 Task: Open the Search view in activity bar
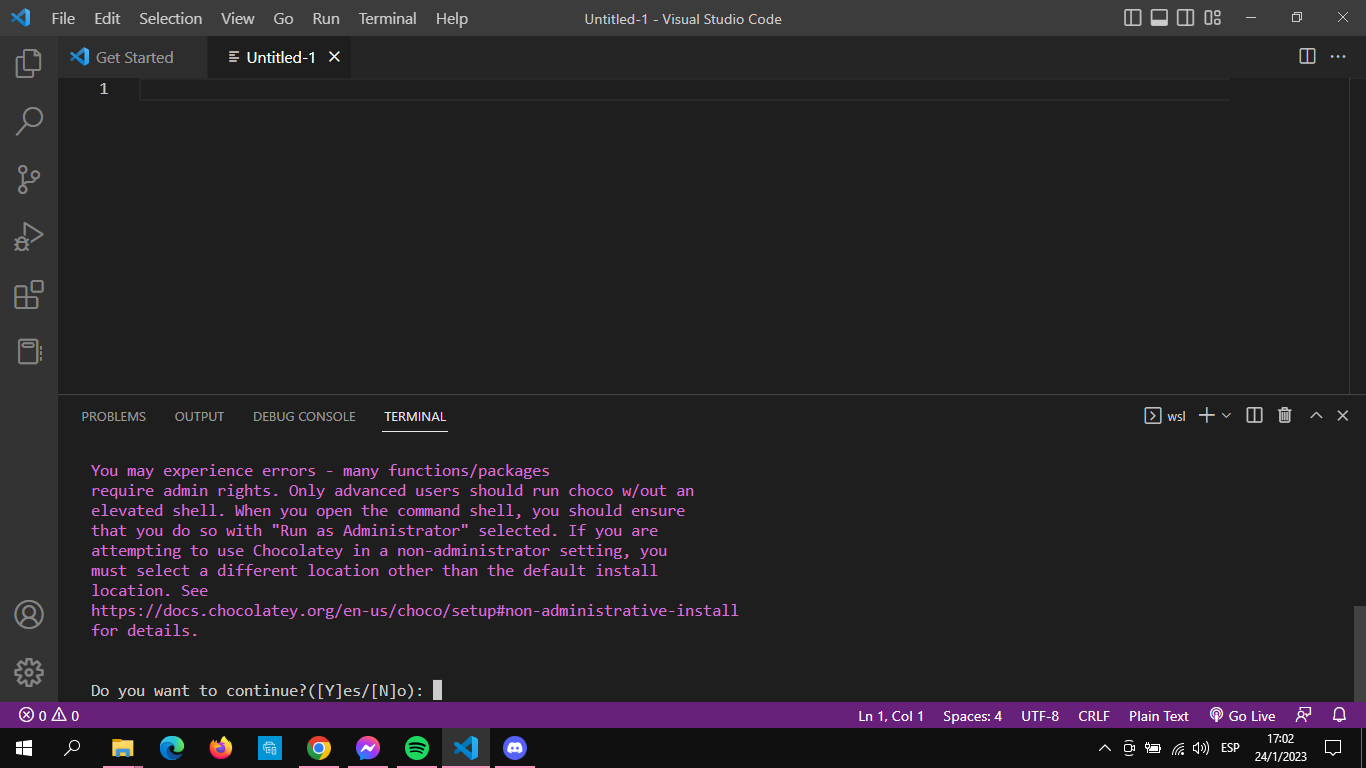(x=29, y=121)
